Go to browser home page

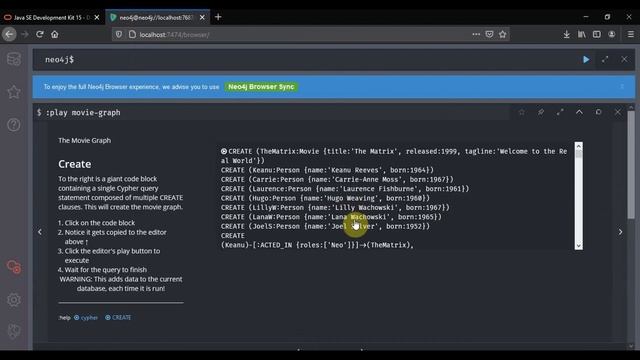click(55, 34)
